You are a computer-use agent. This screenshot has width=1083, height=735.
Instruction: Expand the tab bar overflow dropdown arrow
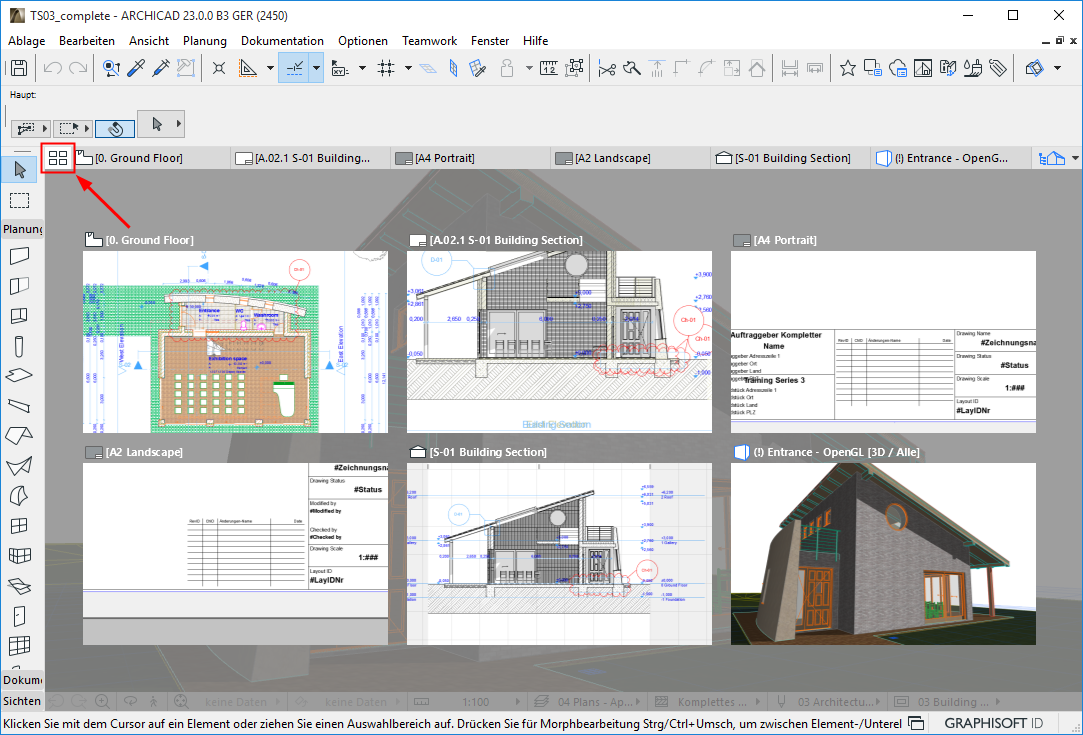pyautogui.click(x=1075, y=159)
